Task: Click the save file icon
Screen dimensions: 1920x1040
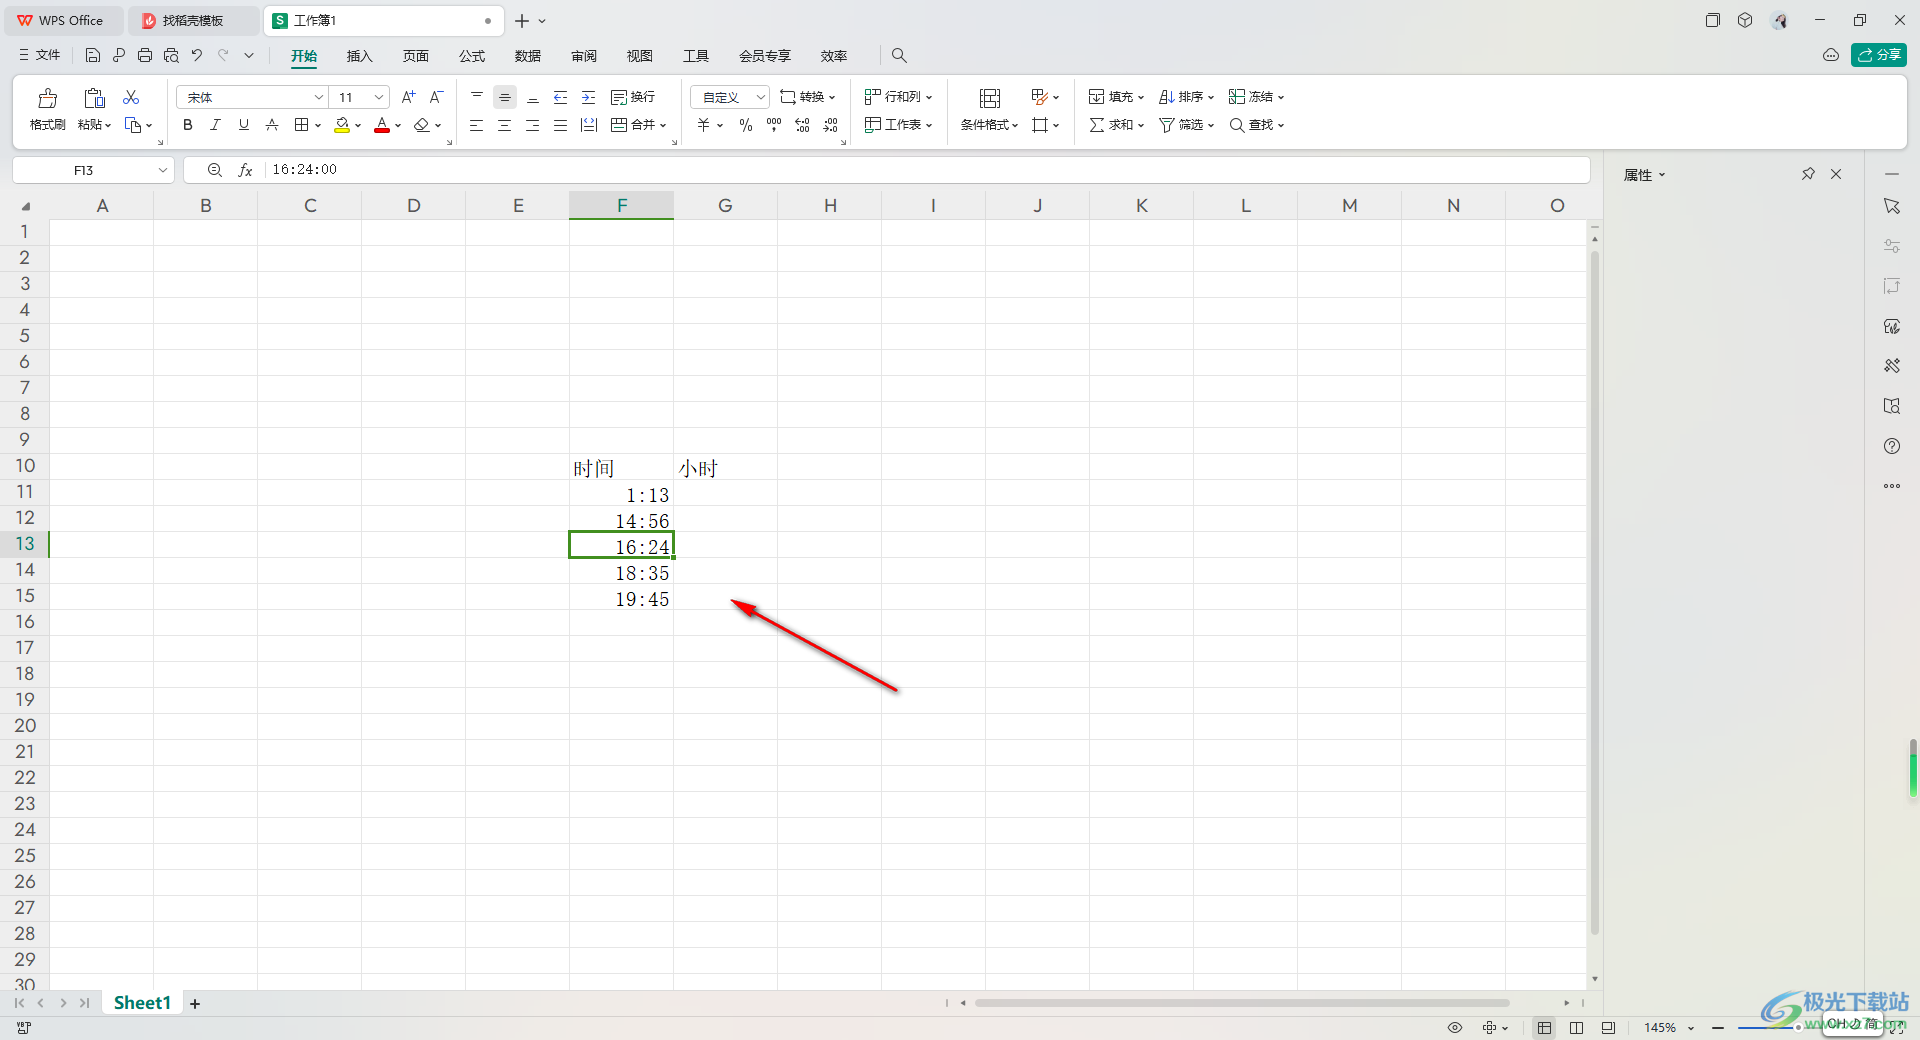Action: (x=93, y=56)
